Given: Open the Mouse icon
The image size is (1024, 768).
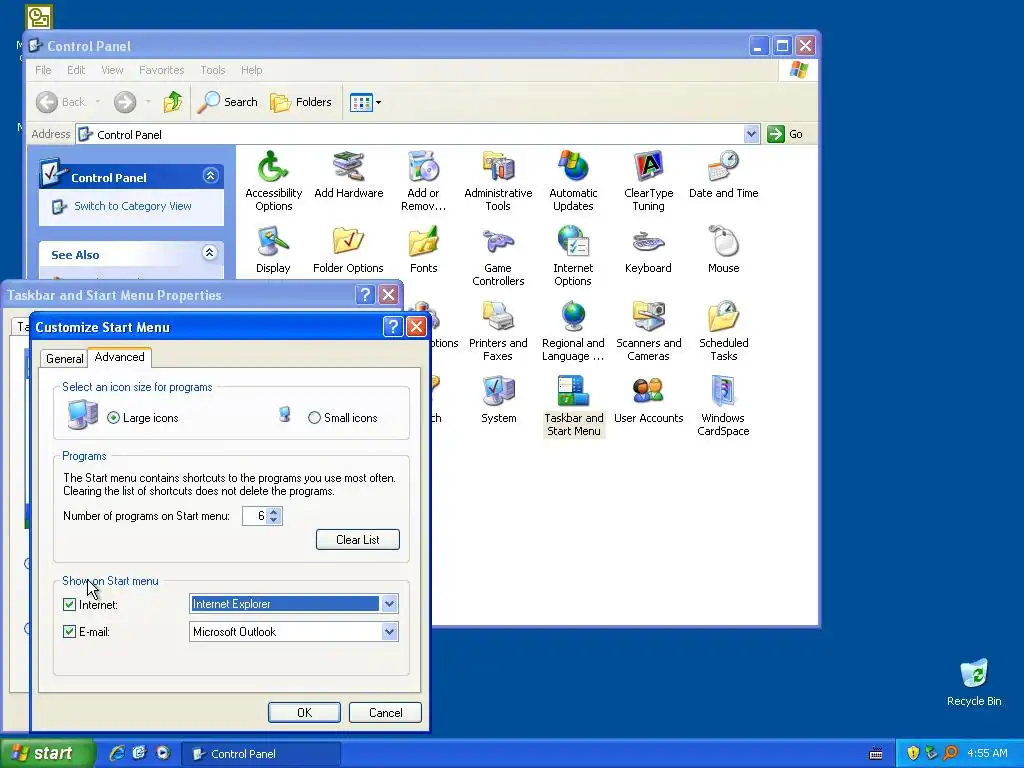Looking at the screenshot, I should tap(723, 249).
